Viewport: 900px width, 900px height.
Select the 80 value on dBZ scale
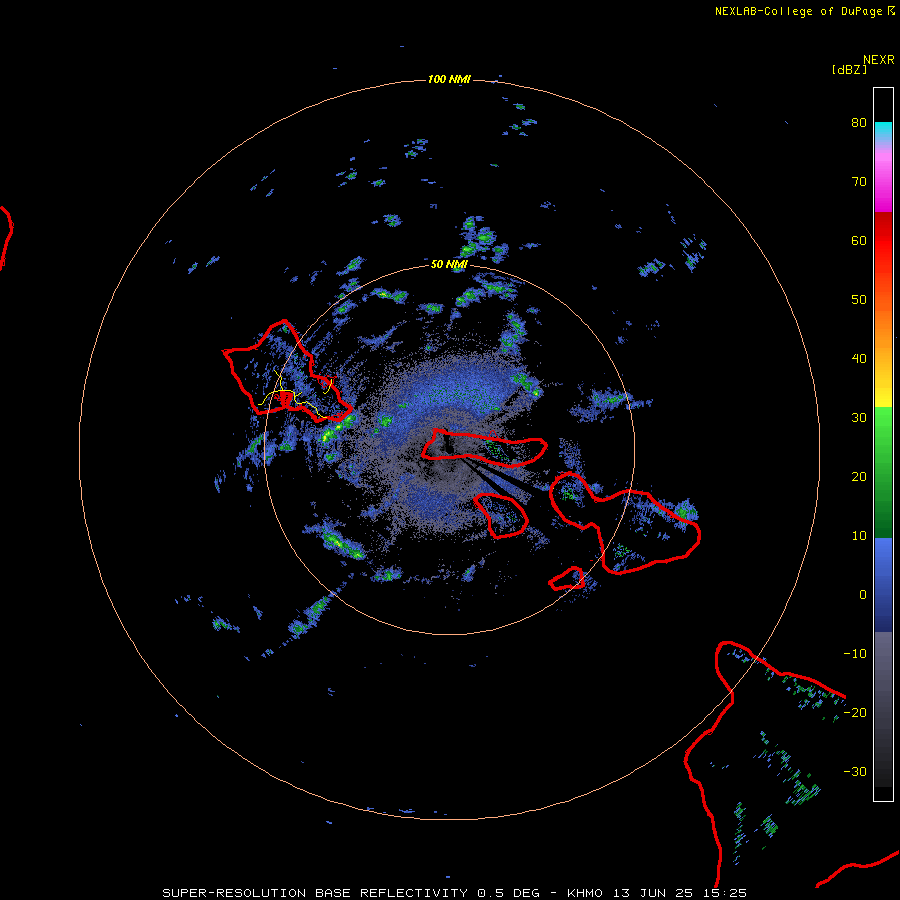pos(859,123)
